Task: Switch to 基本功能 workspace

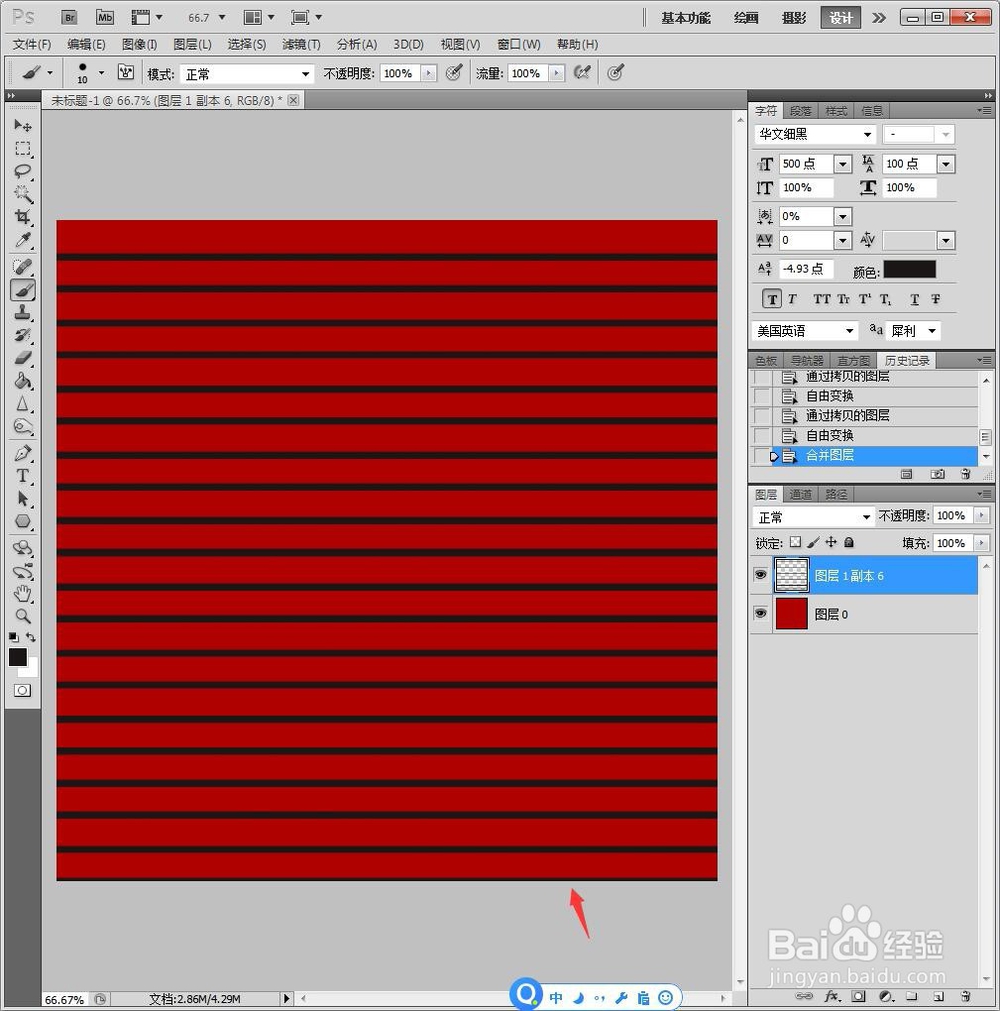Action: [685, 18]
